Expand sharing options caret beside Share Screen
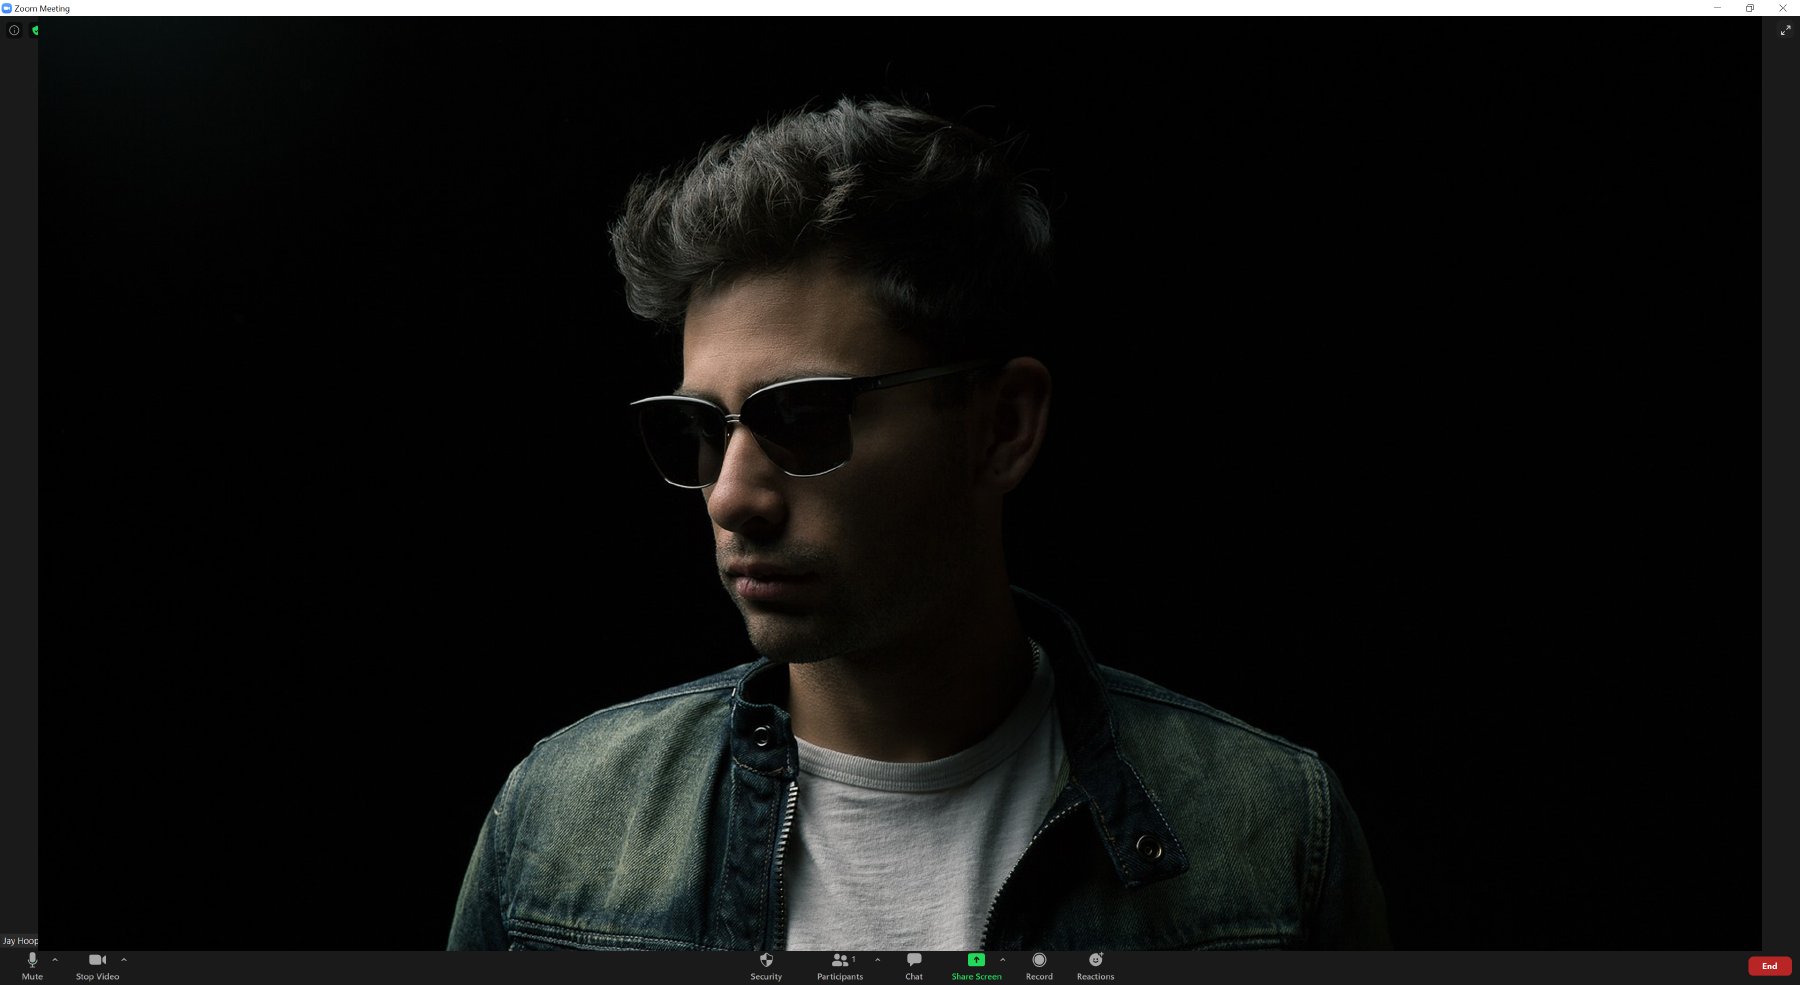 (x=1003, y=960)
